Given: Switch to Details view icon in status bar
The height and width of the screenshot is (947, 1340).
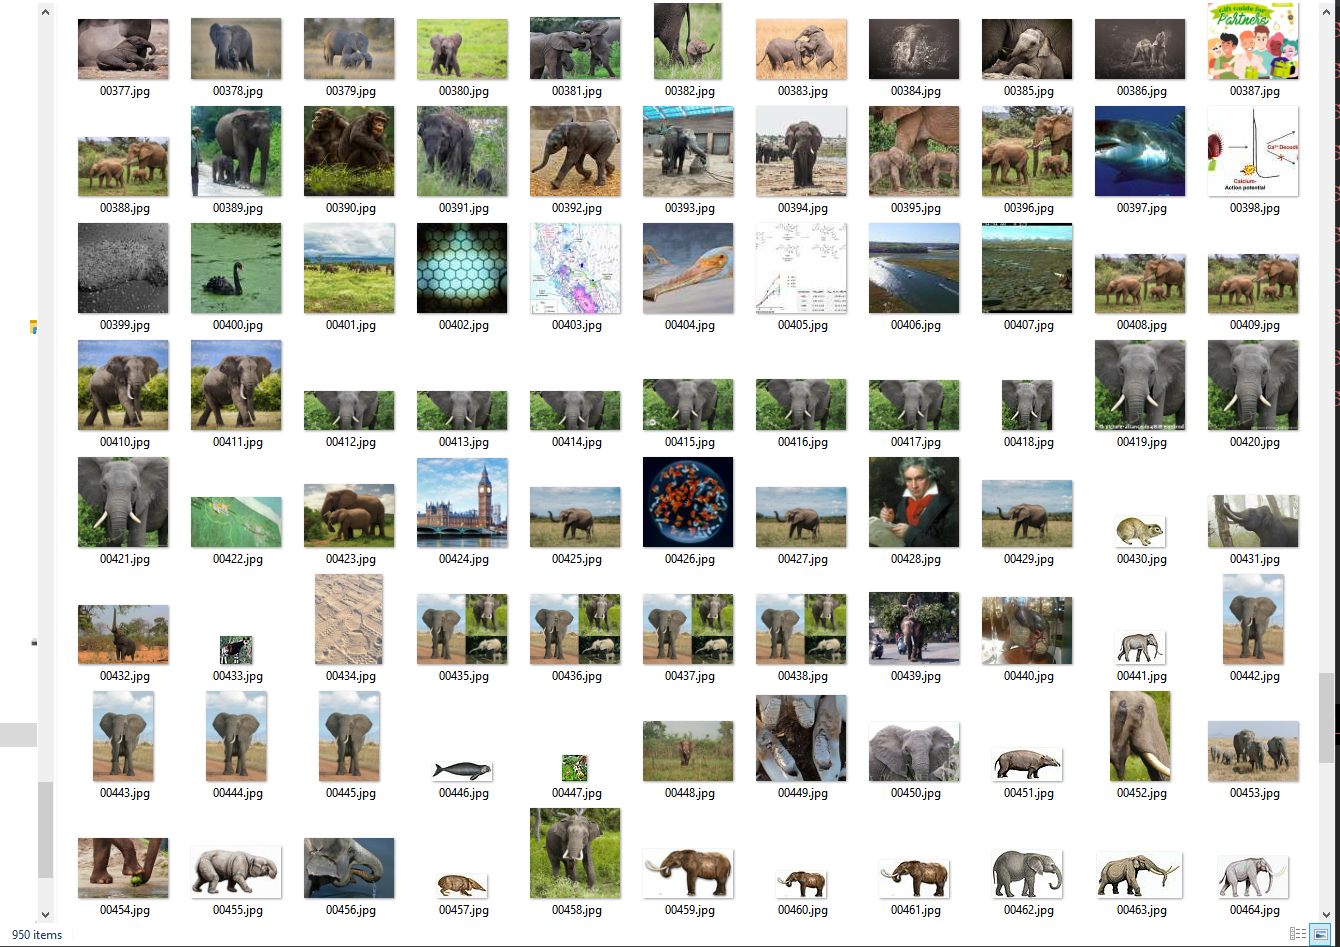Looking at the screenshot, I should pyautogui.click(x=1298, y=934).
